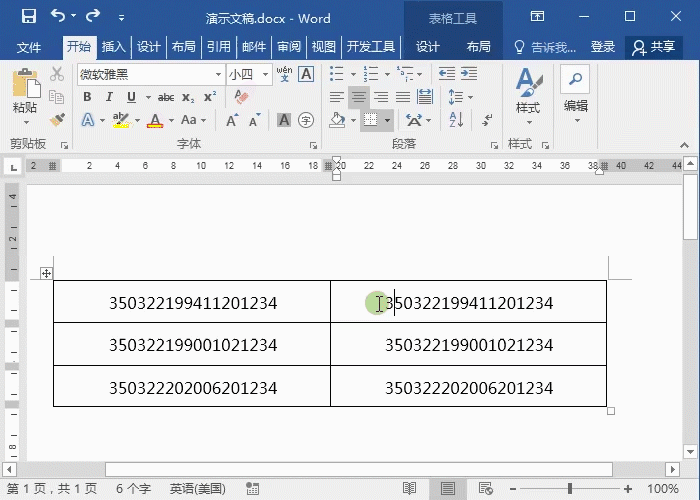Increase paragraph indent

(x=469, y=74)
